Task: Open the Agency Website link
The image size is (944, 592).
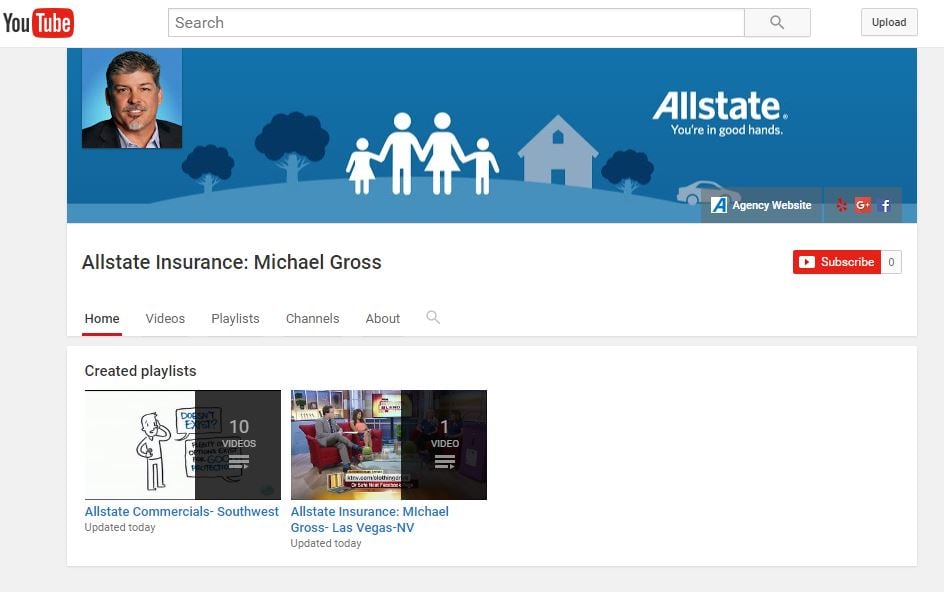Action: 762,205
